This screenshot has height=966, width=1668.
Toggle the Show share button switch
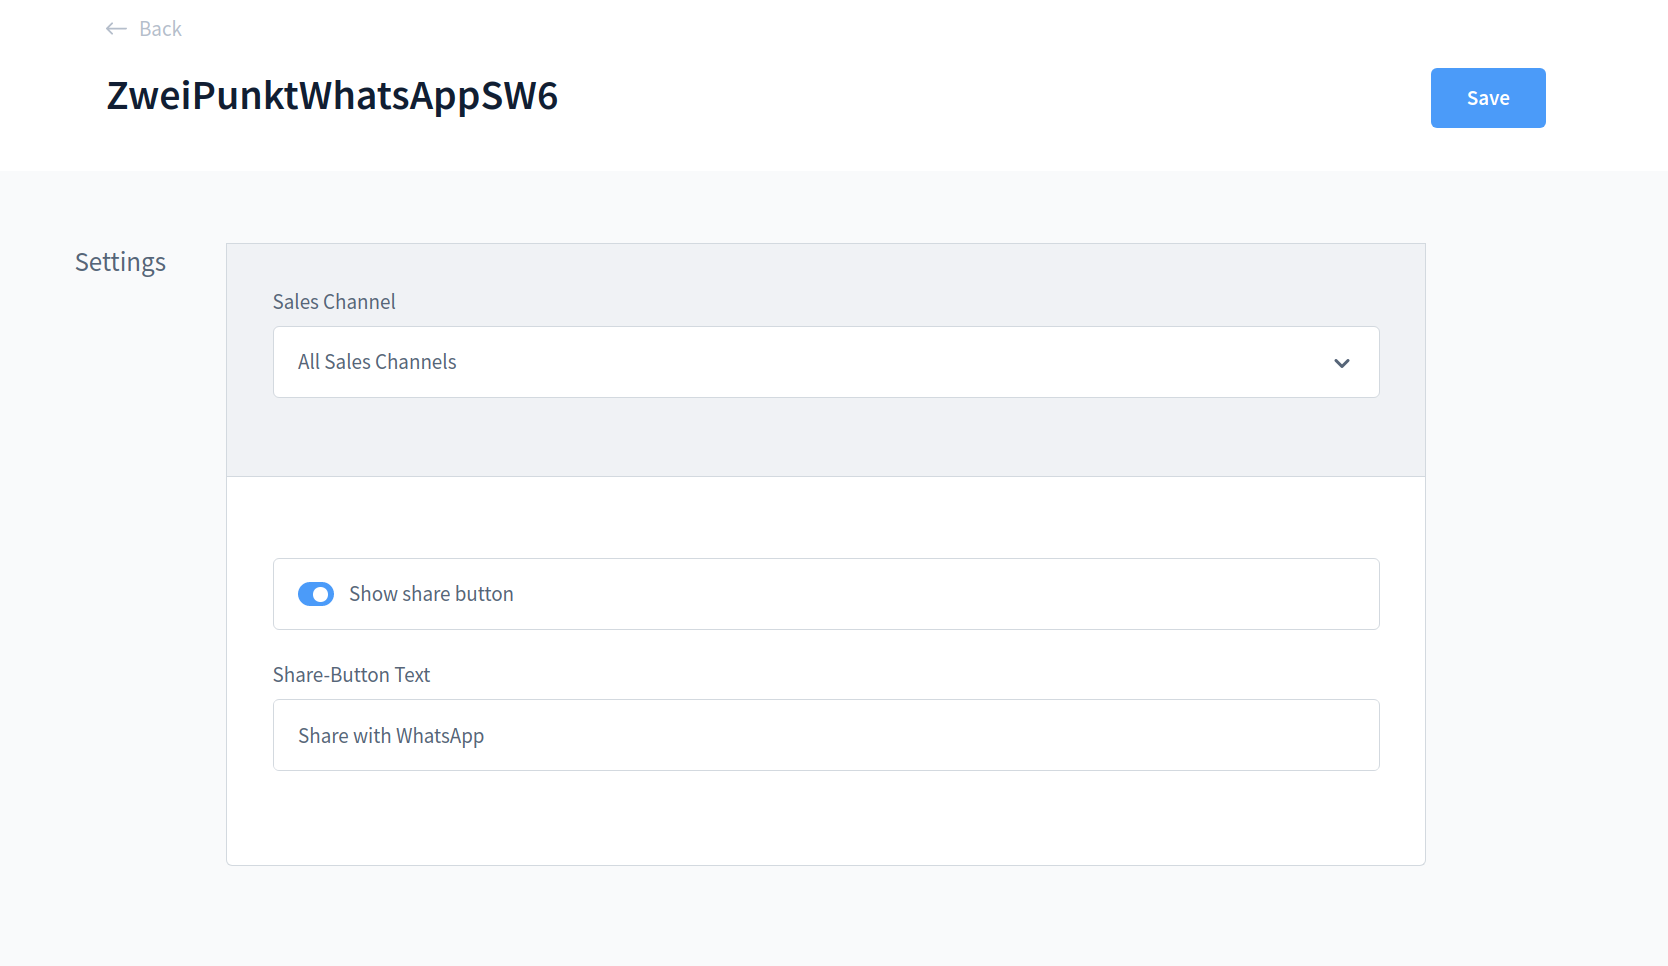tap(316, 594)
